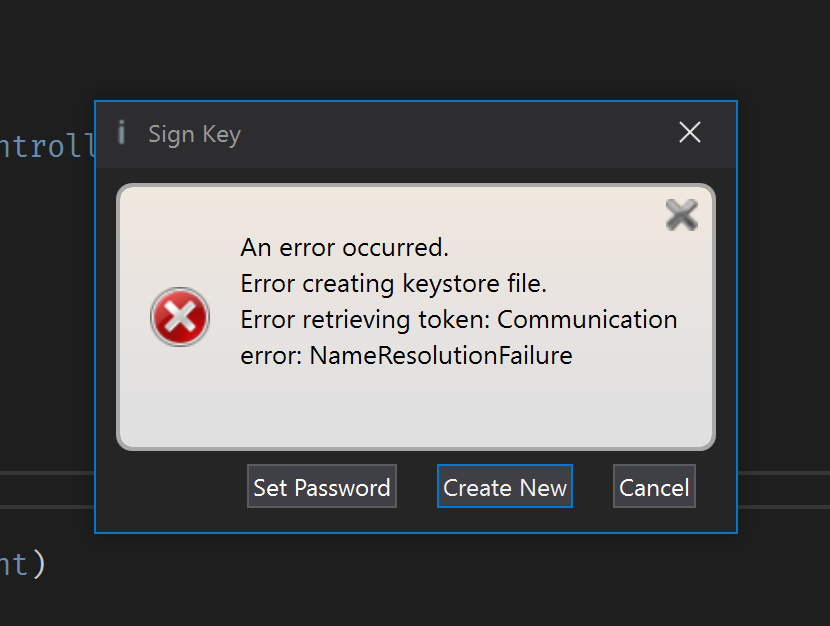Viewport: 830px width, 626px height.
Task: Click the word "Communication" in the error
Action: [587, 319]
